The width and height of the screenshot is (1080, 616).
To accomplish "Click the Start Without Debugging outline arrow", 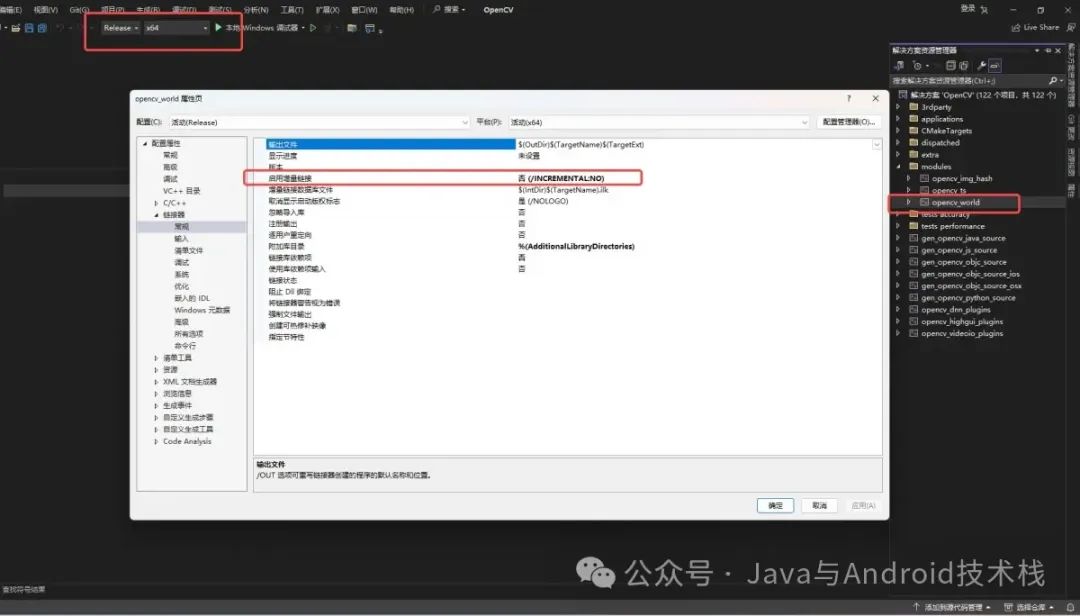I will click(313, 28).
